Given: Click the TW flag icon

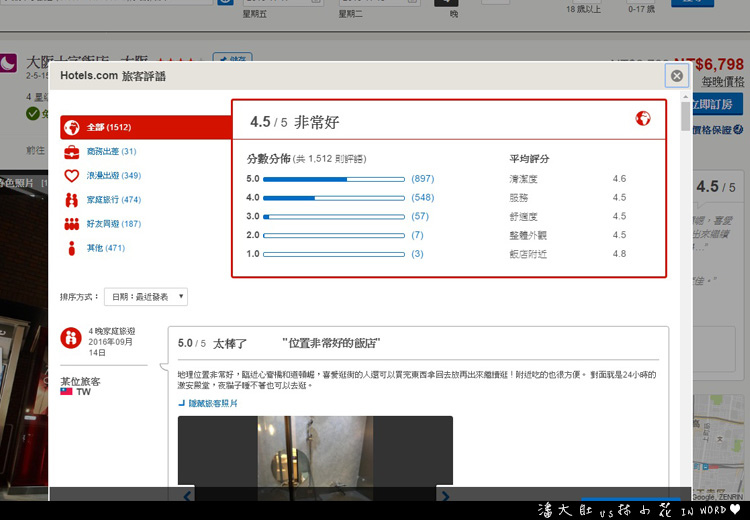Looking at the screenshot, I should [66, 391].
